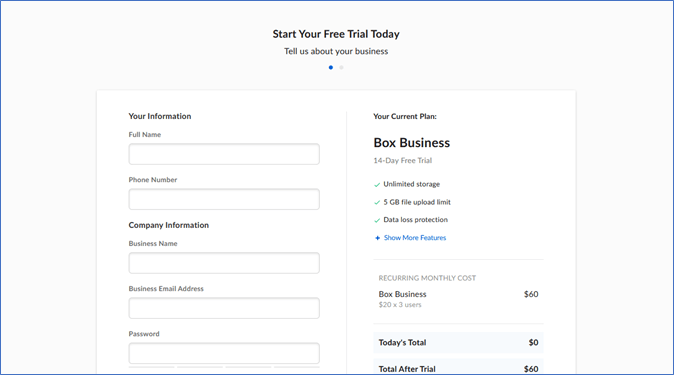
Task: Click the Box Business $60 cost line
Action: point(458,294)
